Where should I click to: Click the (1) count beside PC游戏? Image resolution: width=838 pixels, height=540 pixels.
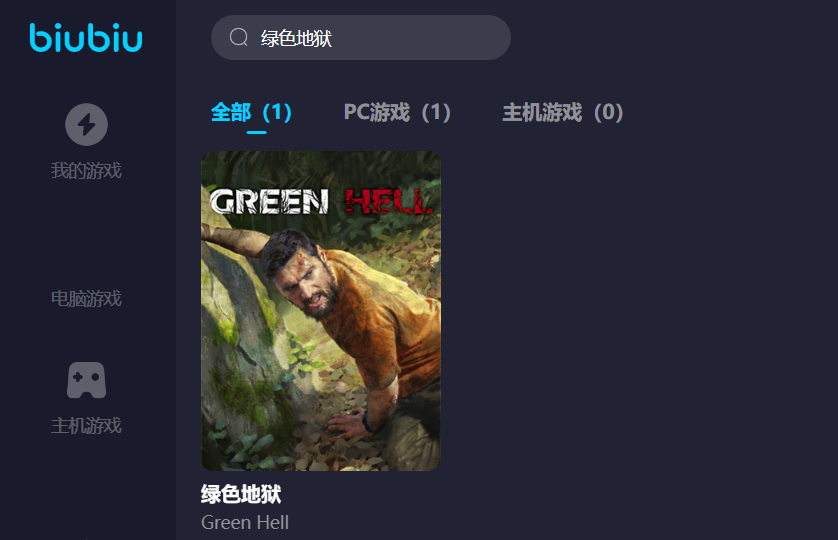coord(436,112)
